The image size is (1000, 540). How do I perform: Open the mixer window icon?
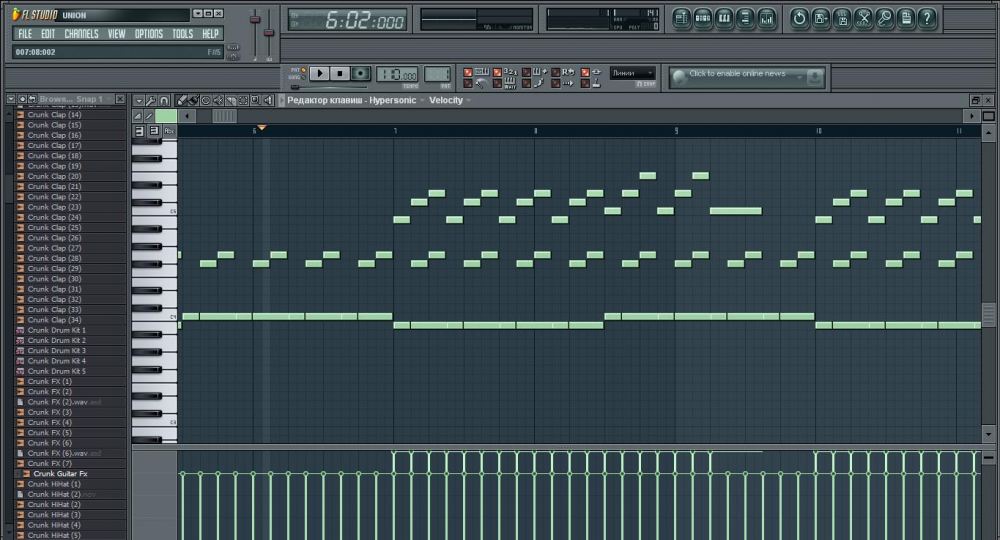[x=767, y=18]
